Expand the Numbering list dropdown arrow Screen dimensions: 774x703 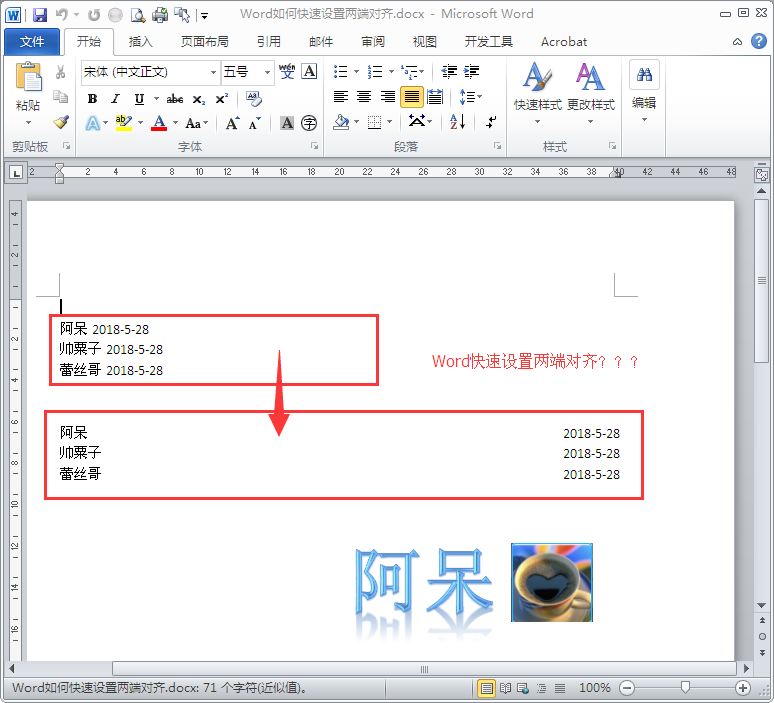click(x=391, y=72)
